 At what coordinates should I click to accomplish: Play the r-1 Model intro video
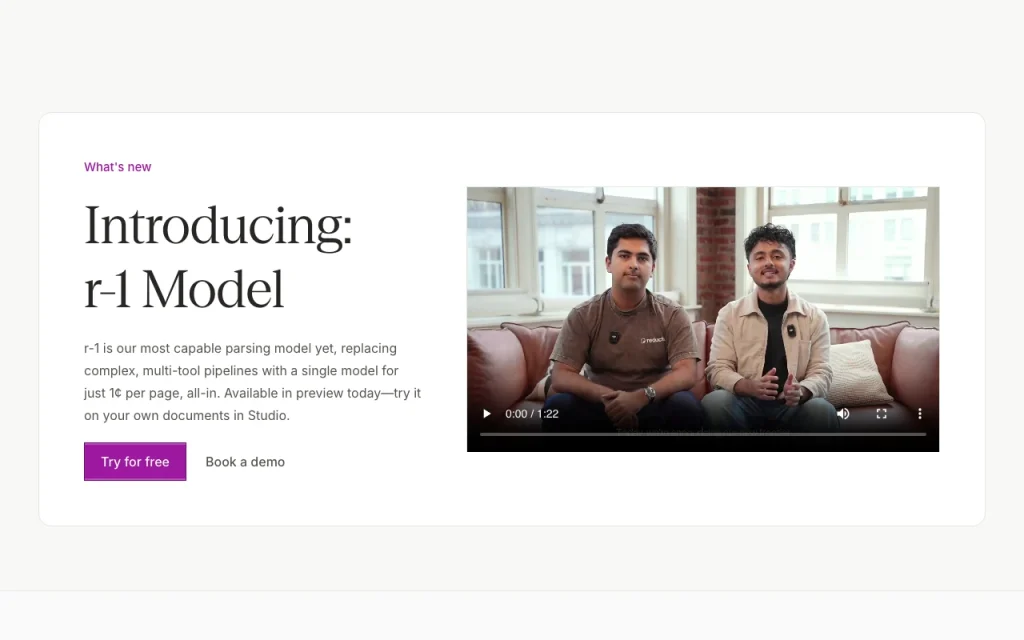[x=487, y=413]
